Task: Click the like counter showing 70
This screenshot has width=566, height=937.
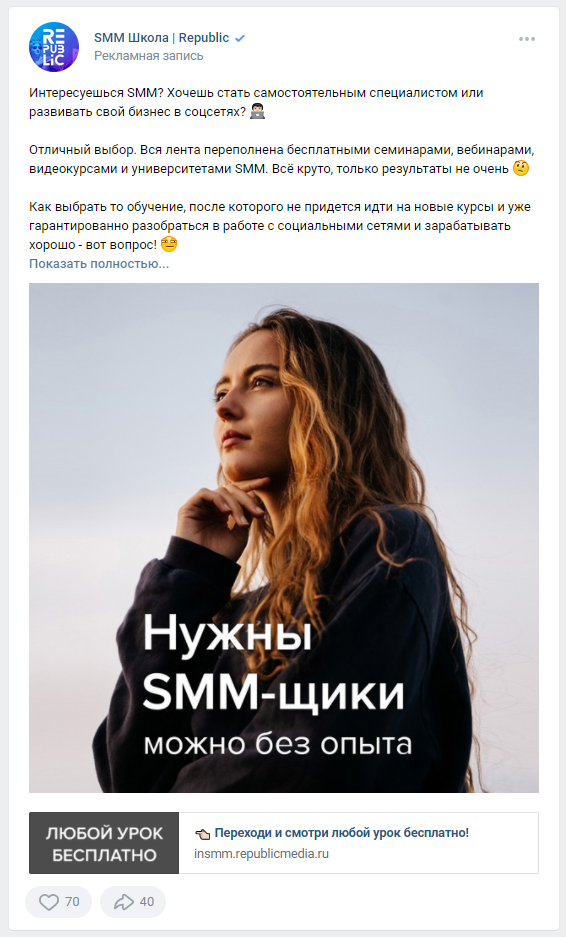Action: tap(72, 902)
